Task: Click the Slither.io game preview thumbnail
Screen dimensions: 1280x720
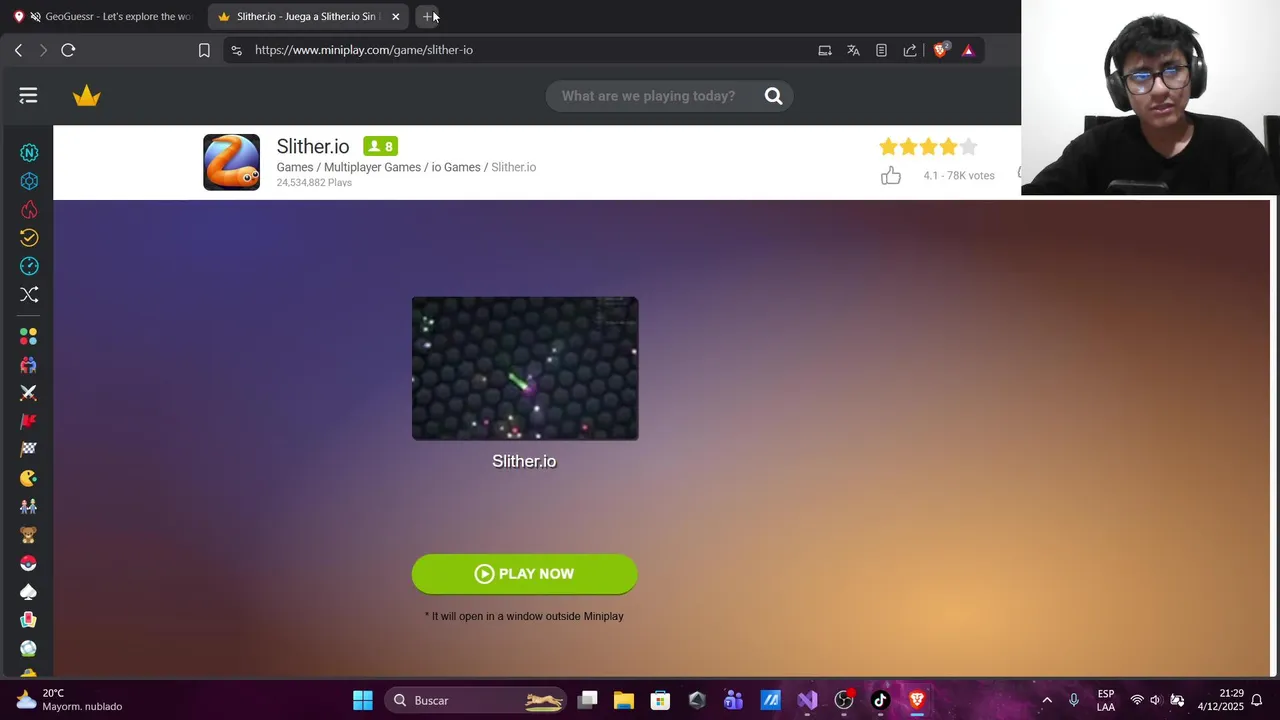Action: 525,368
